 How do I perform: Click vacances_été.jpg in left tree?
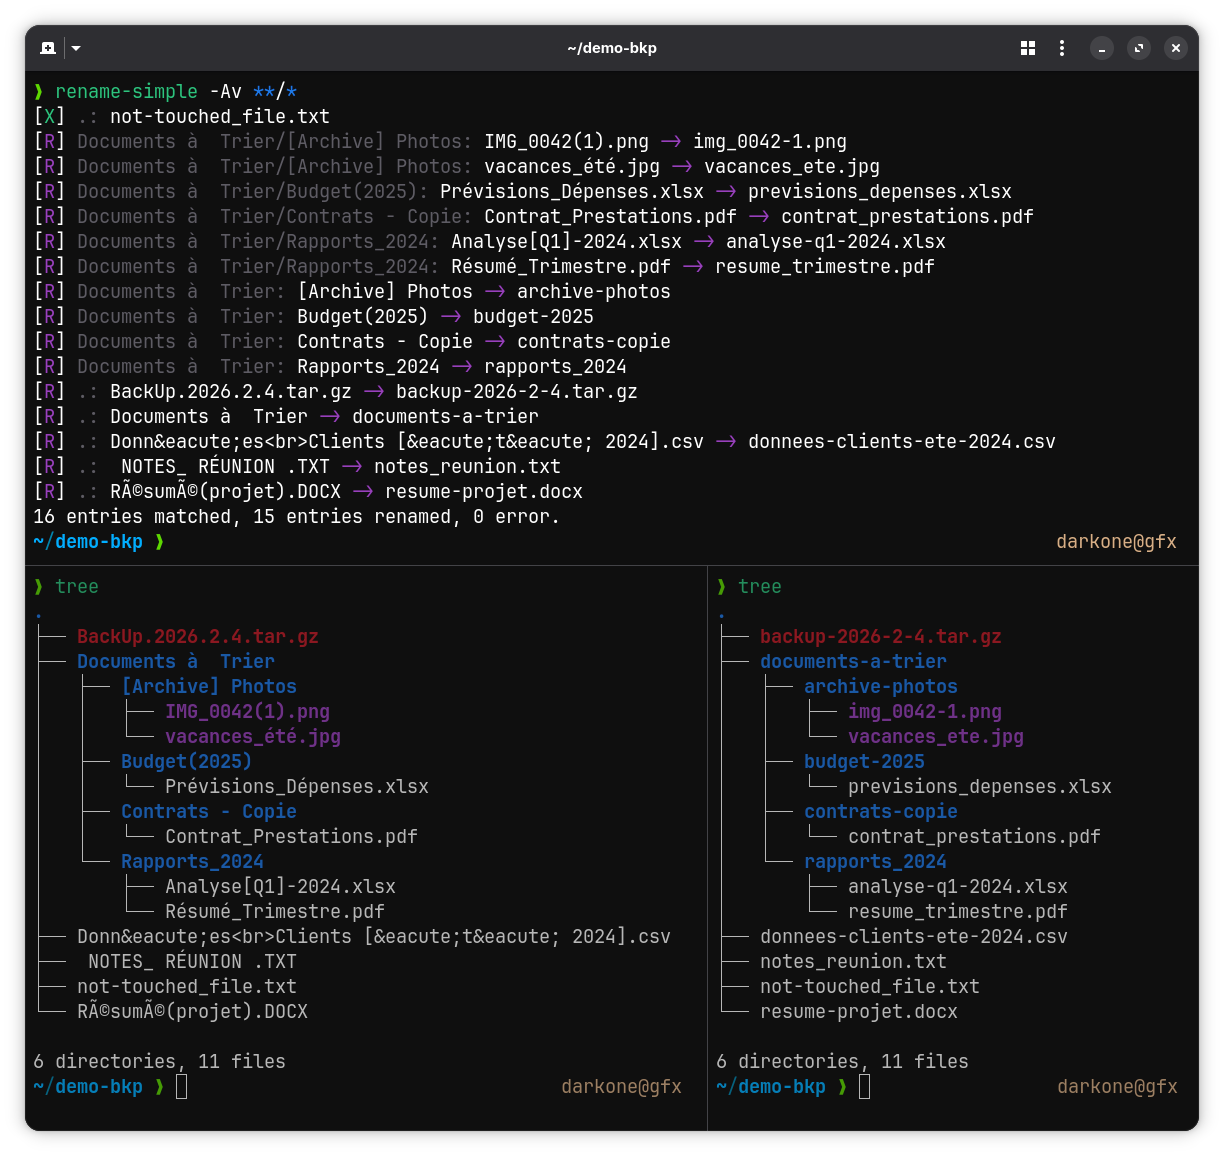click(253, 737)
